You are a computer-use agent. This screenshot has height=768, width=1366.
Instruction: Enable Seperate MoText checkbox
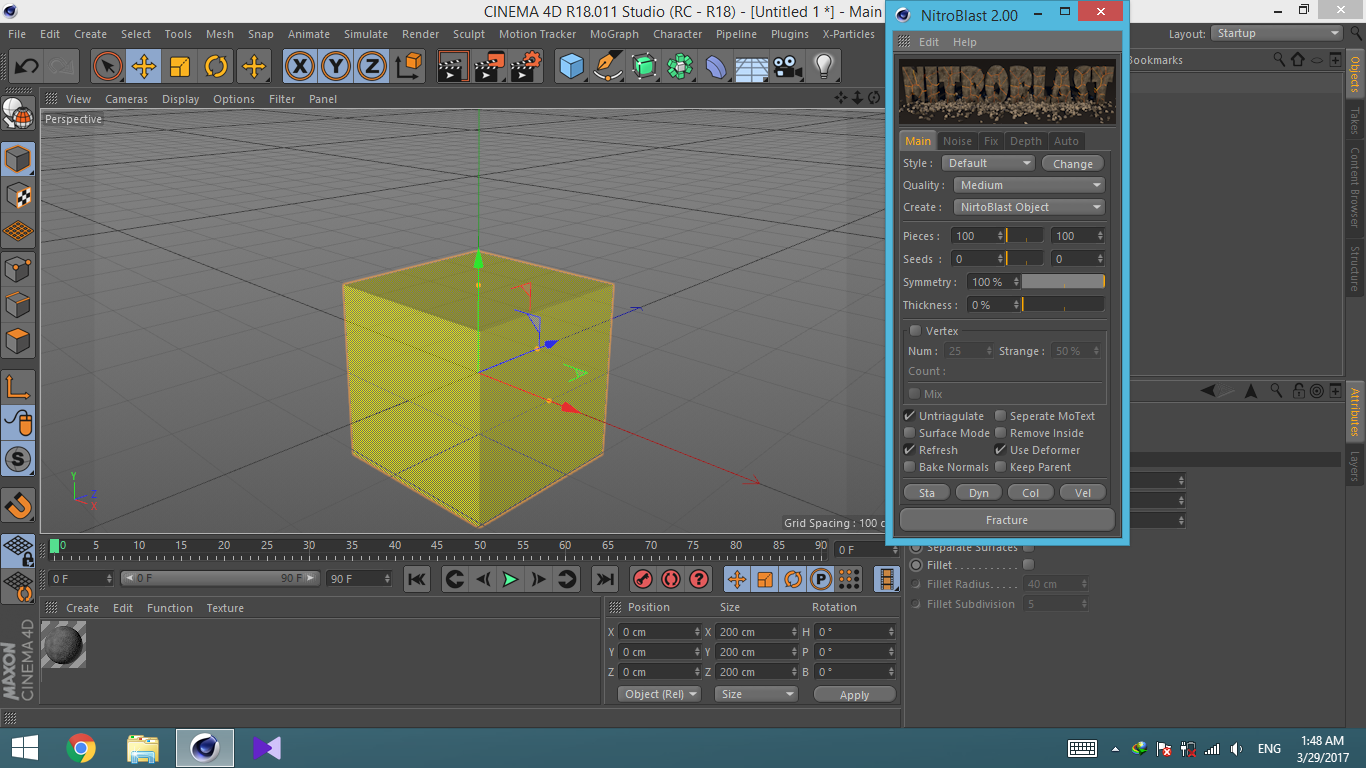pos(1000,416)
